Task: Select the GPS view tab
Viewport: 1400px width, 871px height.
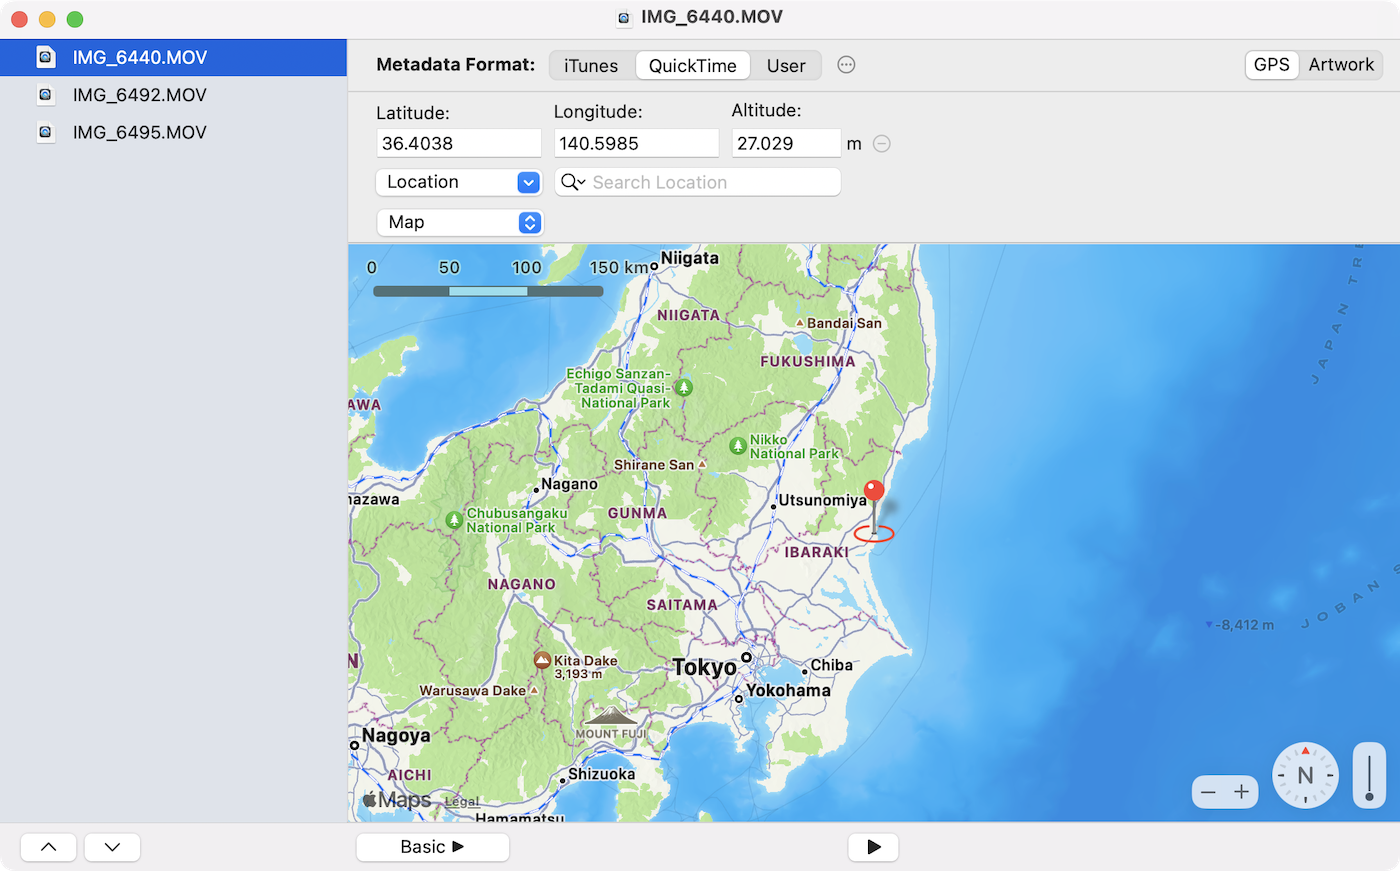Action: [x=1271, y=65]
